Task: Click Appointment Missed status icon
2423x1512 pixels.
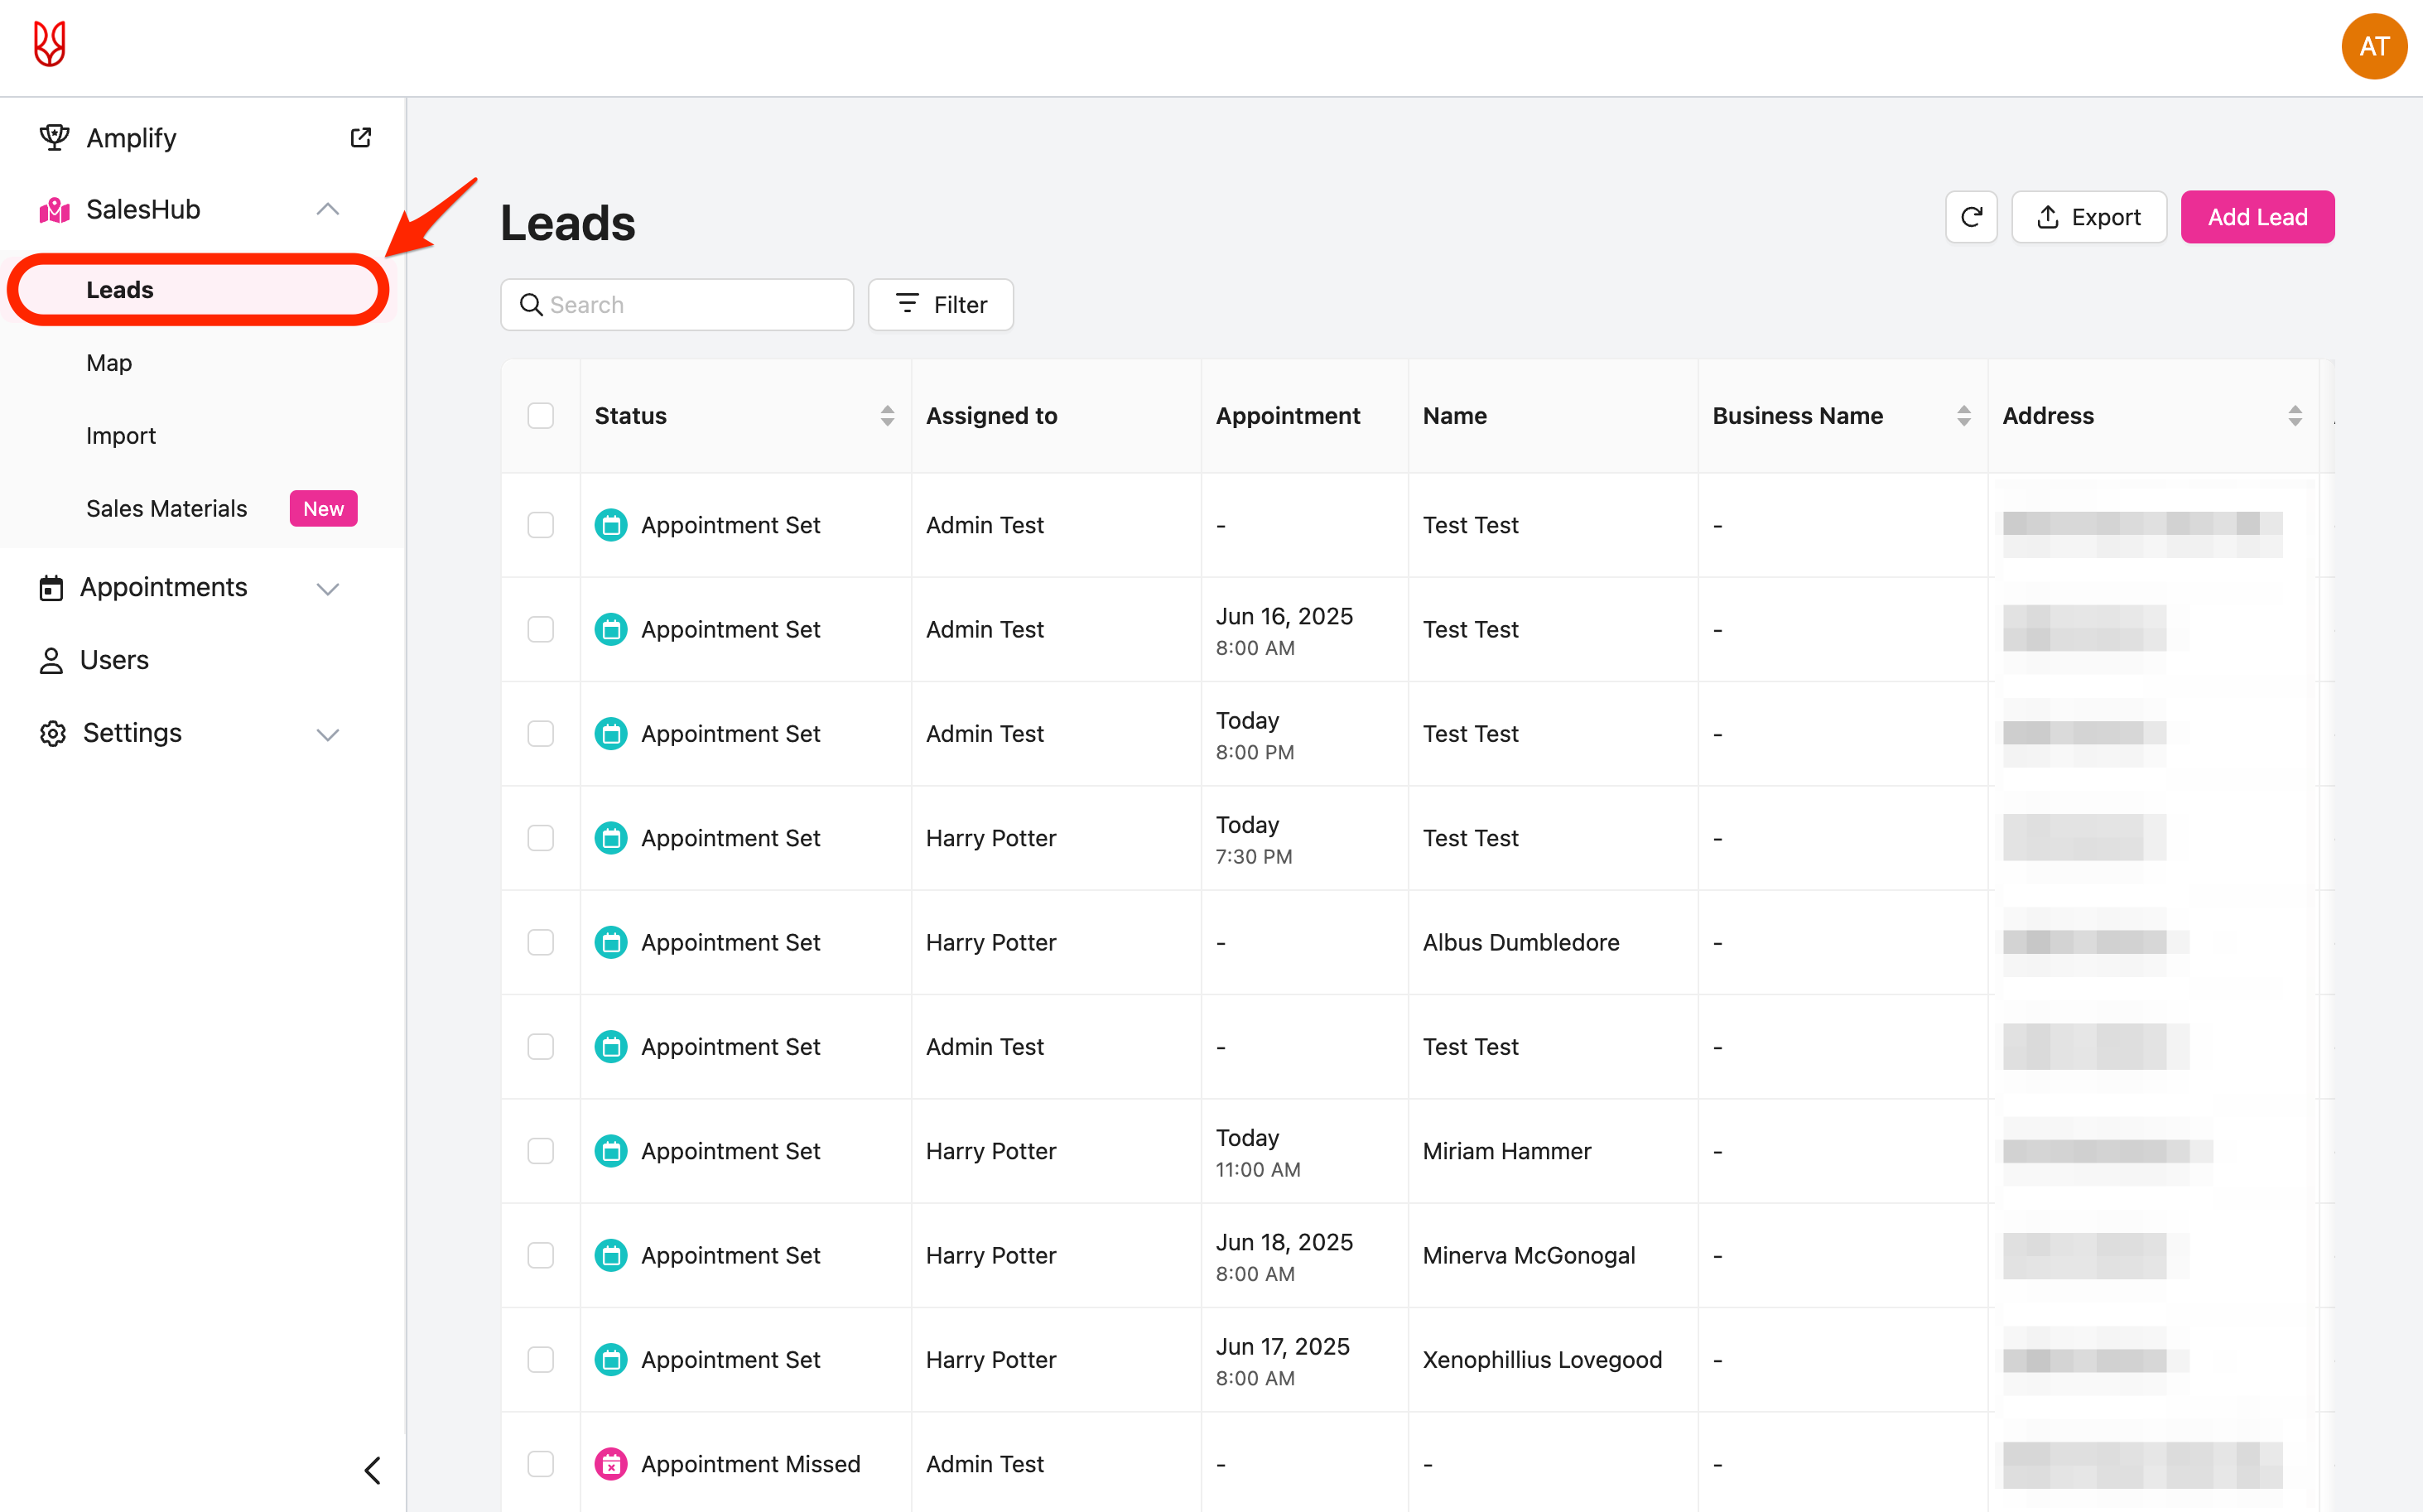Action: (x=611, y=1463)
